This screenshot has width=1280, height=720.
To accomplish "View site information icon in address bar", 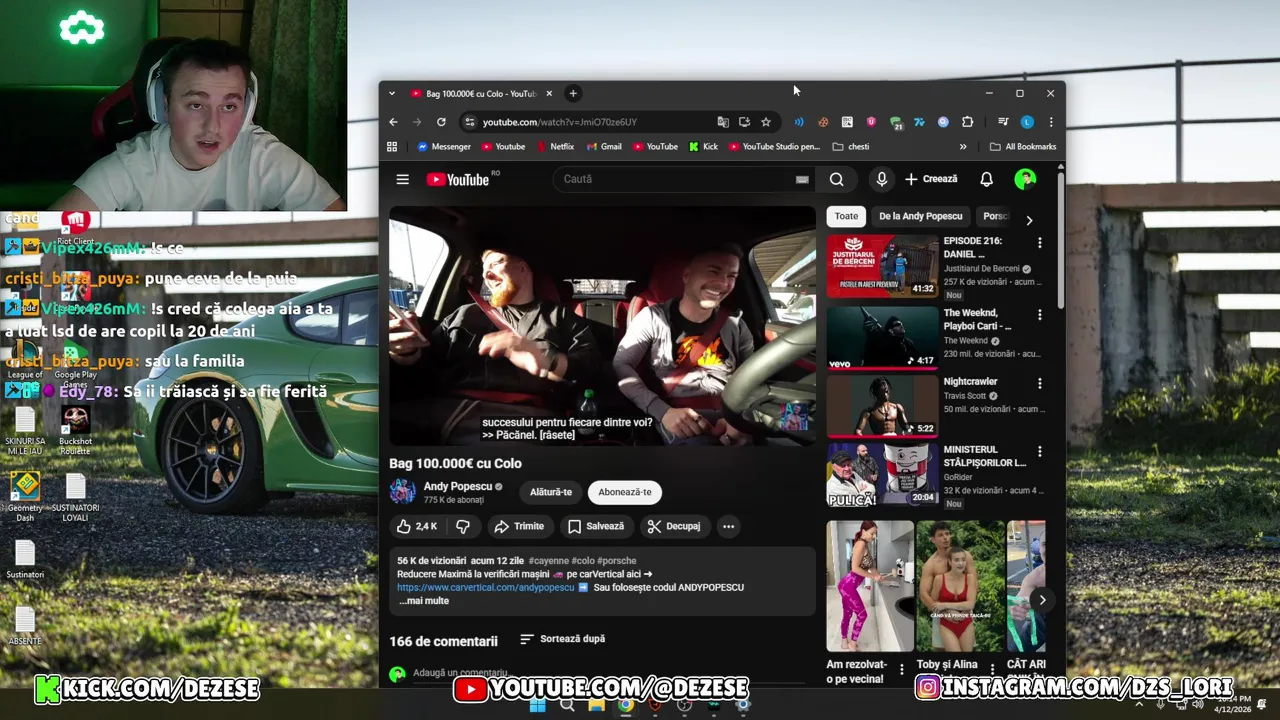I will tap(469, 122).
